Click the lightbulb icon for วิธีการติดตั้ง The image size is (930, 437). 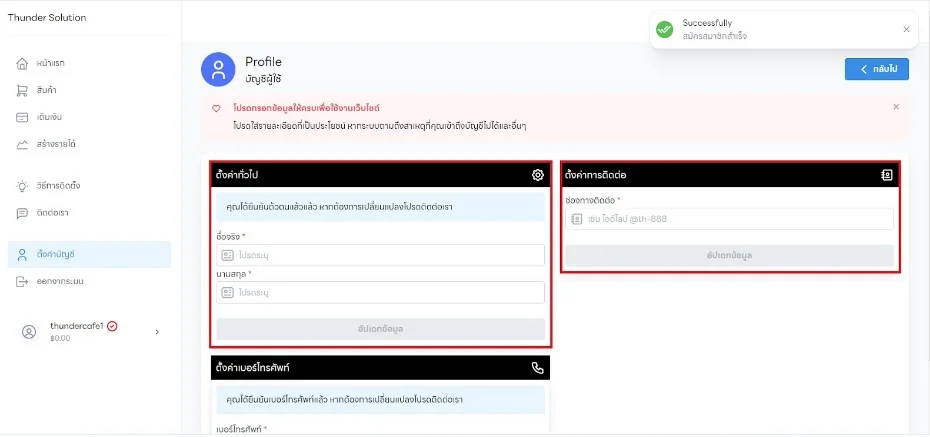pyautogui.click(x=22, y=186)
